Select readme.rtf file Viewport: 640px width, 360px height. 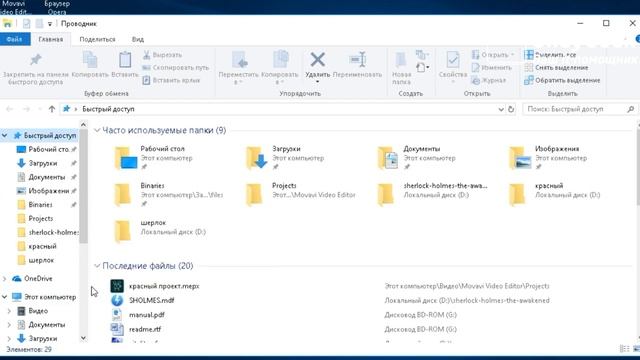point(145,329)
